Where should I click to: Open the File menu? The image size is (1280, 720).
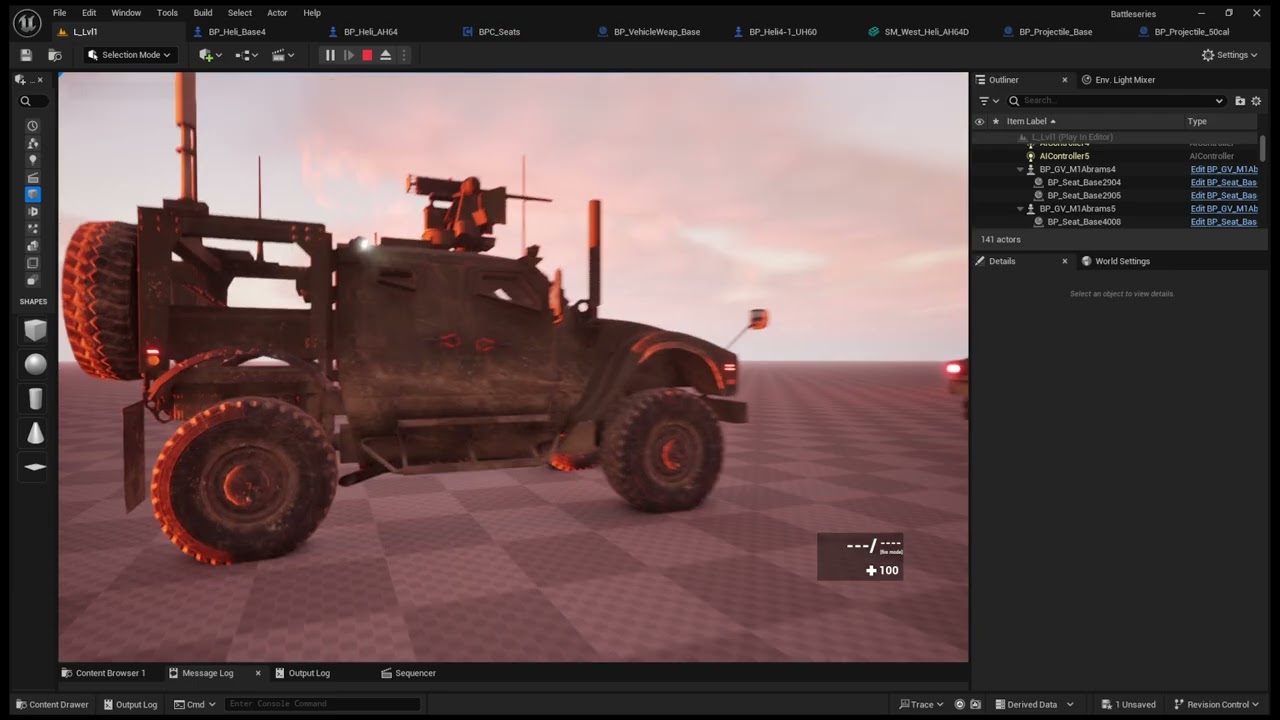pos(60,13)
